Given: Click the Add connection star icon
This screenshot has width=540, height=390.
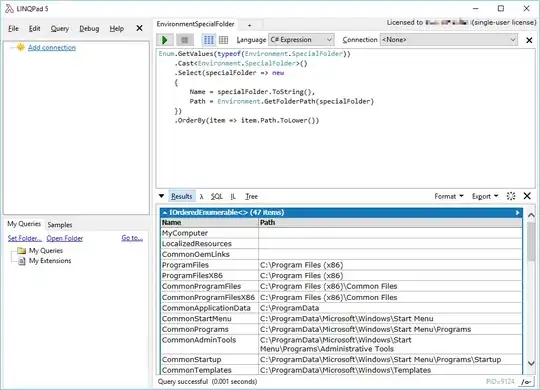Looking at the screenshot, I should [21, 47].
